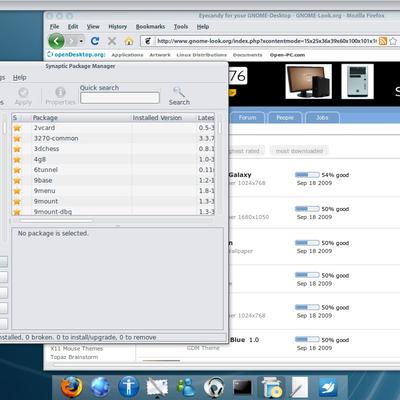400x400 pixels.
Task: Sort by the Package column header
Action: [x=81, y=118]
